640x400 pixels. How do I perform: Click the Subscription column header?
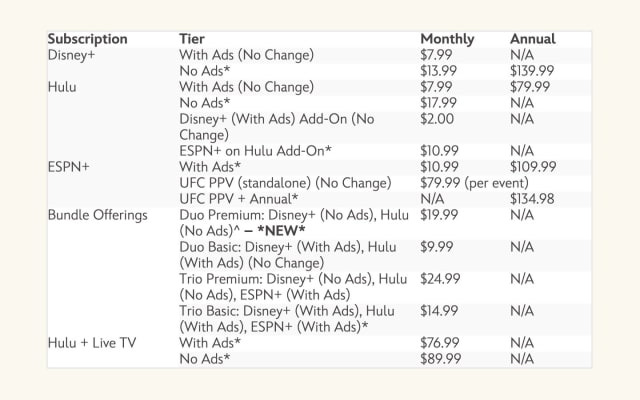pyautogui.click(x=88, y=39)
